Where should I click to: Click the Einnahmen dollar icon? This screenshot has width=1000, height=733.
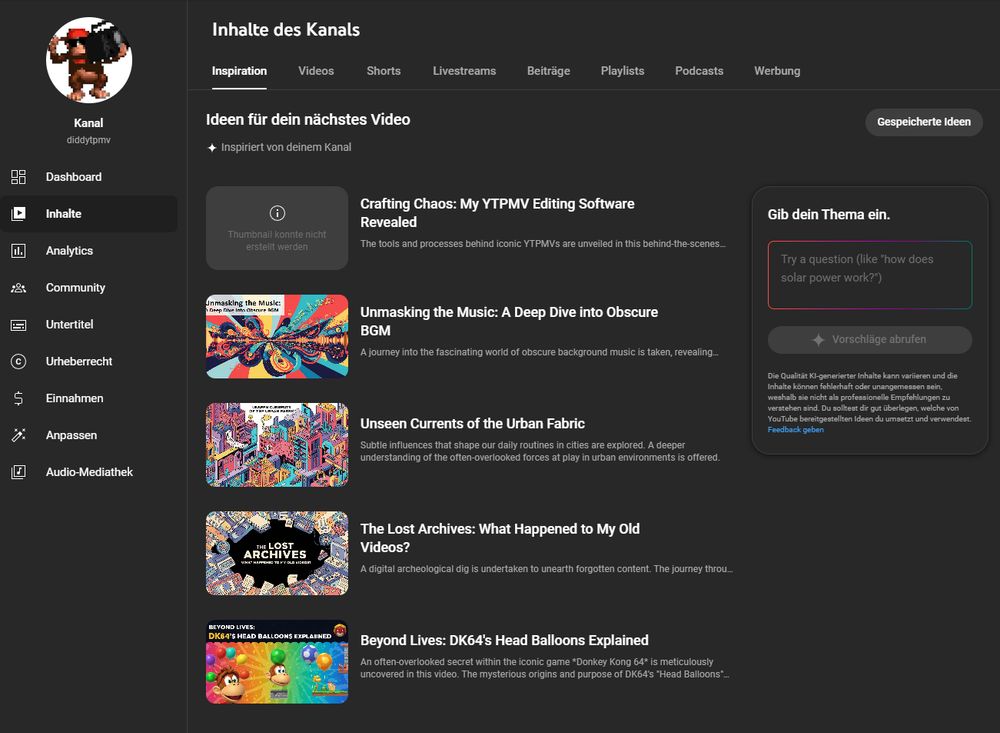click(x=18, y=399)
